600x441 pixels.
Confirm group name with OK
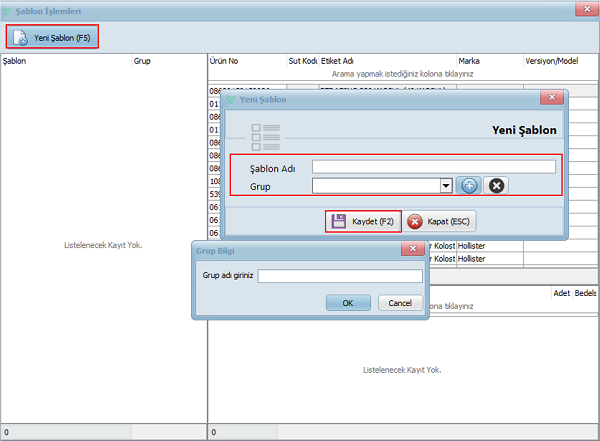tap(347, 302)
